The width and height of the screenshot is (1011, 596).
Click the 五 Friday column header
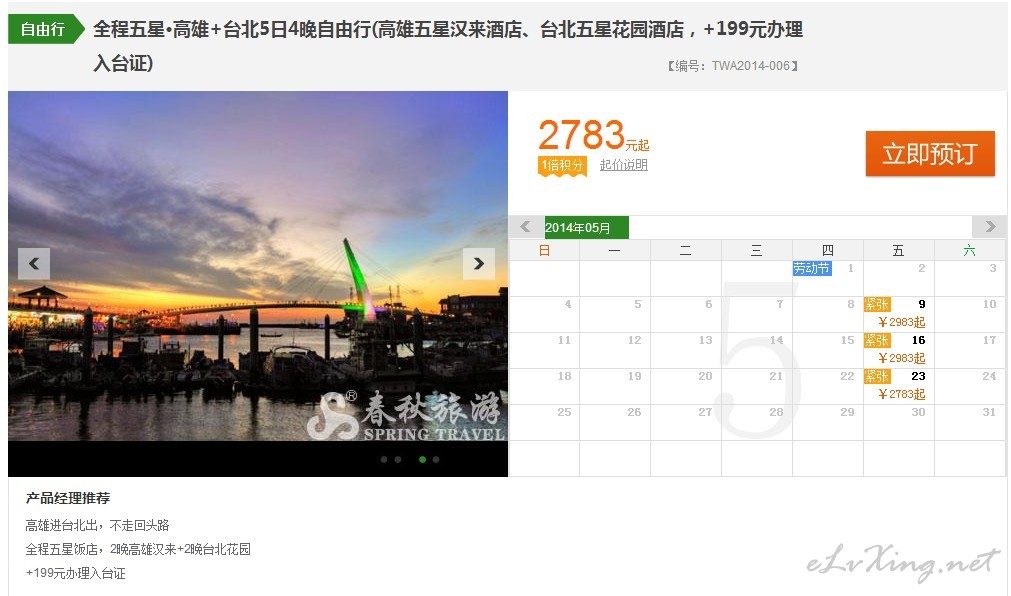[899, 250]
